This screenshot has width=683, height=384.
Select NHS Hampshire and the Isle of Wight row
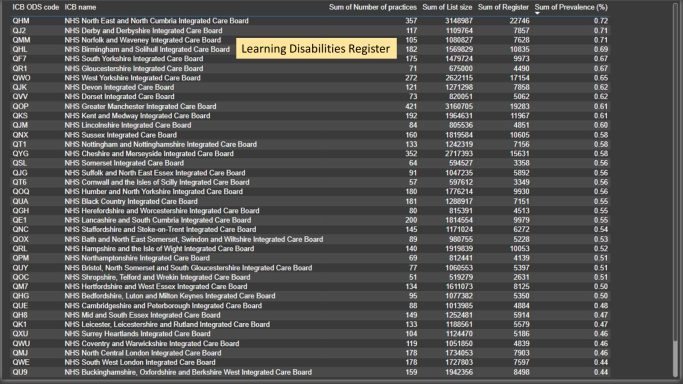tap(159, 249)
